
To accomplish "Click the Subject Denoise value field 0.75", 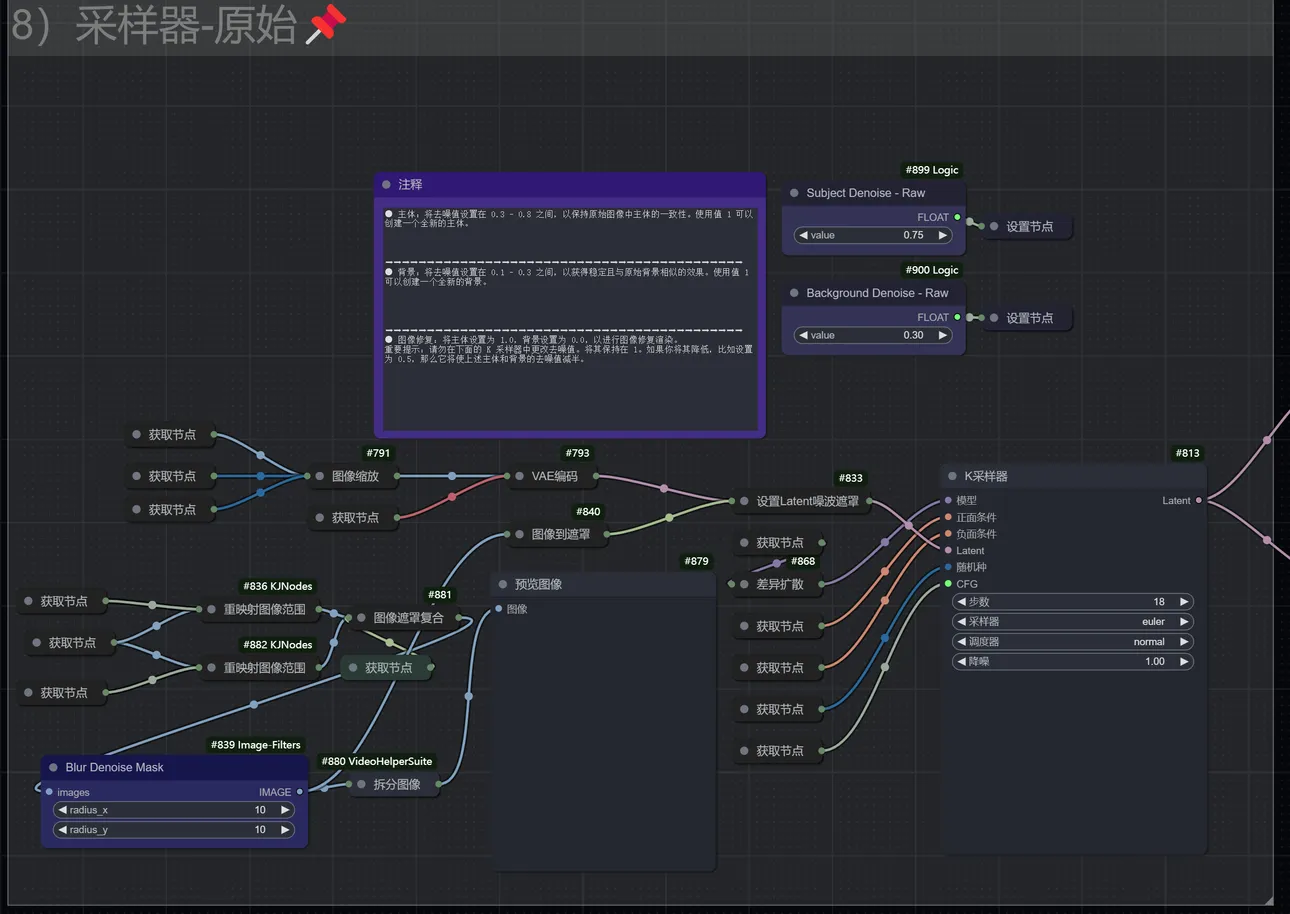I will point(873,235).
